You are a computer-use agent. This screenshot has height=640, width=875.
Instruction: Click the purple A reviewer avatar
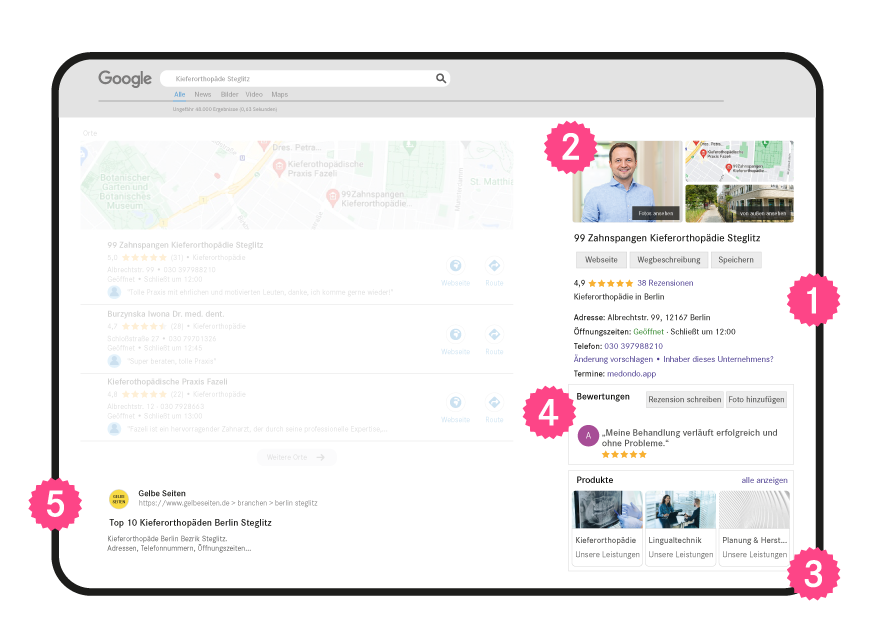click(x=588, y=436)
